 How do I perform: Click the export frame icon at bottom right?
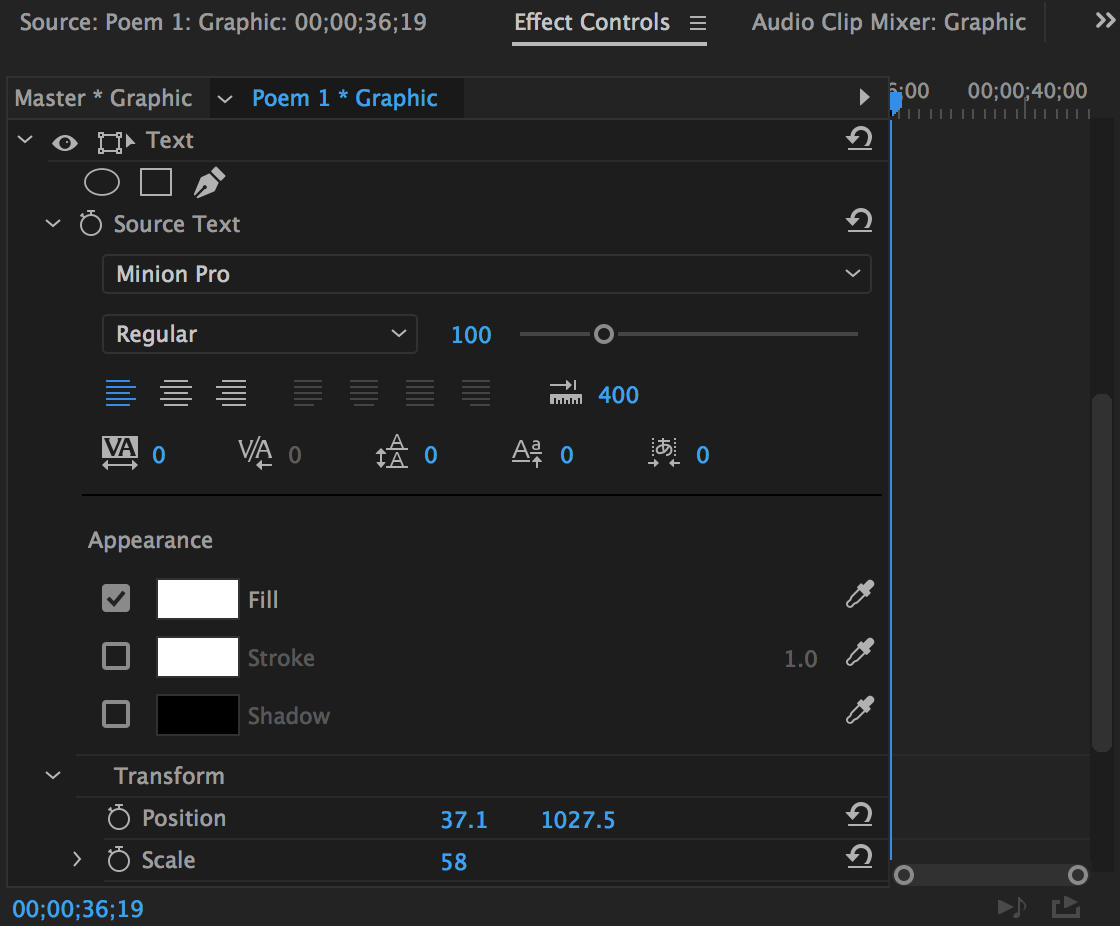(x=1066, y=907)
